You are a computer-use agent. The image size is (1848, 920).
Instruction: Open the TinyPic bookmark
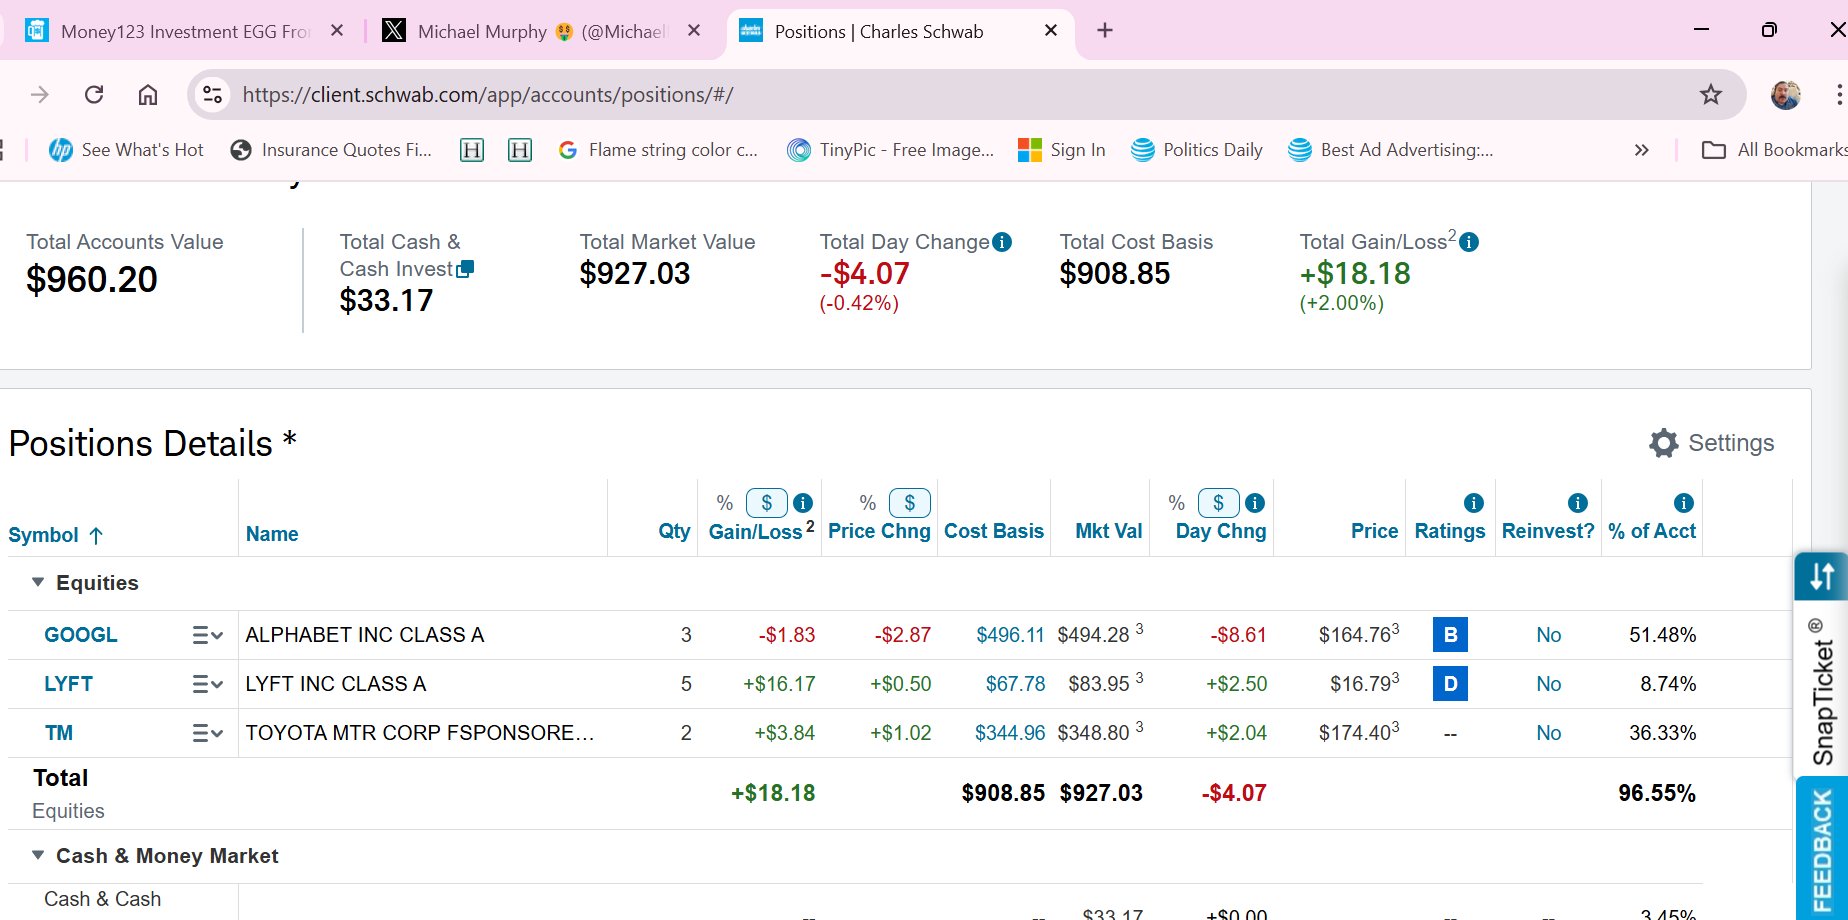coord(891,150)
